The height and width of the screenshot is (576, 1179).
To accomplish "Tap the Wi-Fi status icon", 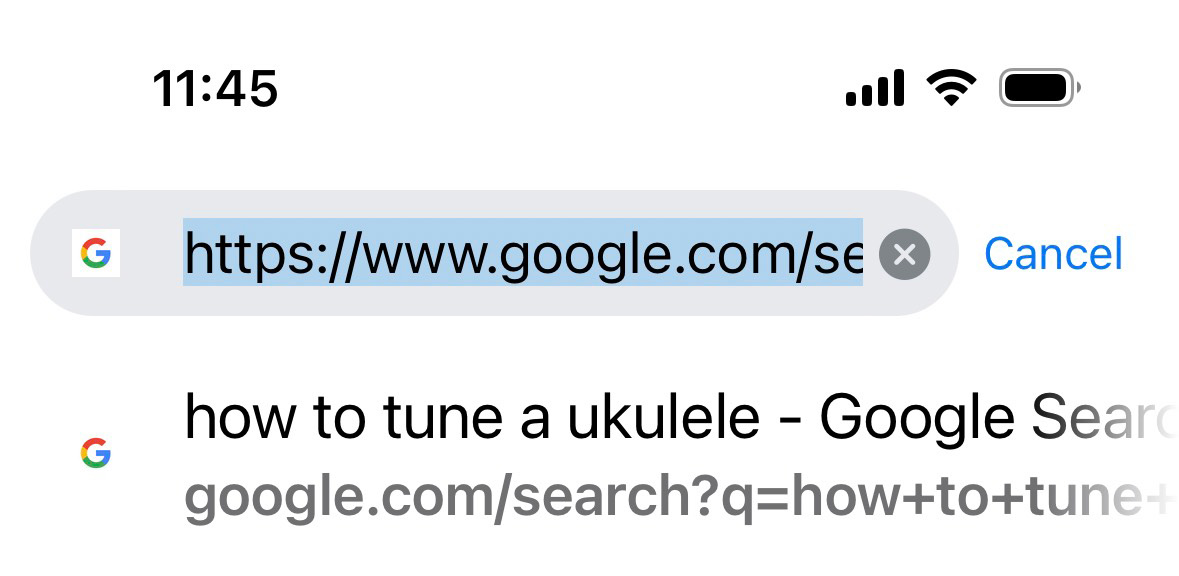I will pos(951,88).
